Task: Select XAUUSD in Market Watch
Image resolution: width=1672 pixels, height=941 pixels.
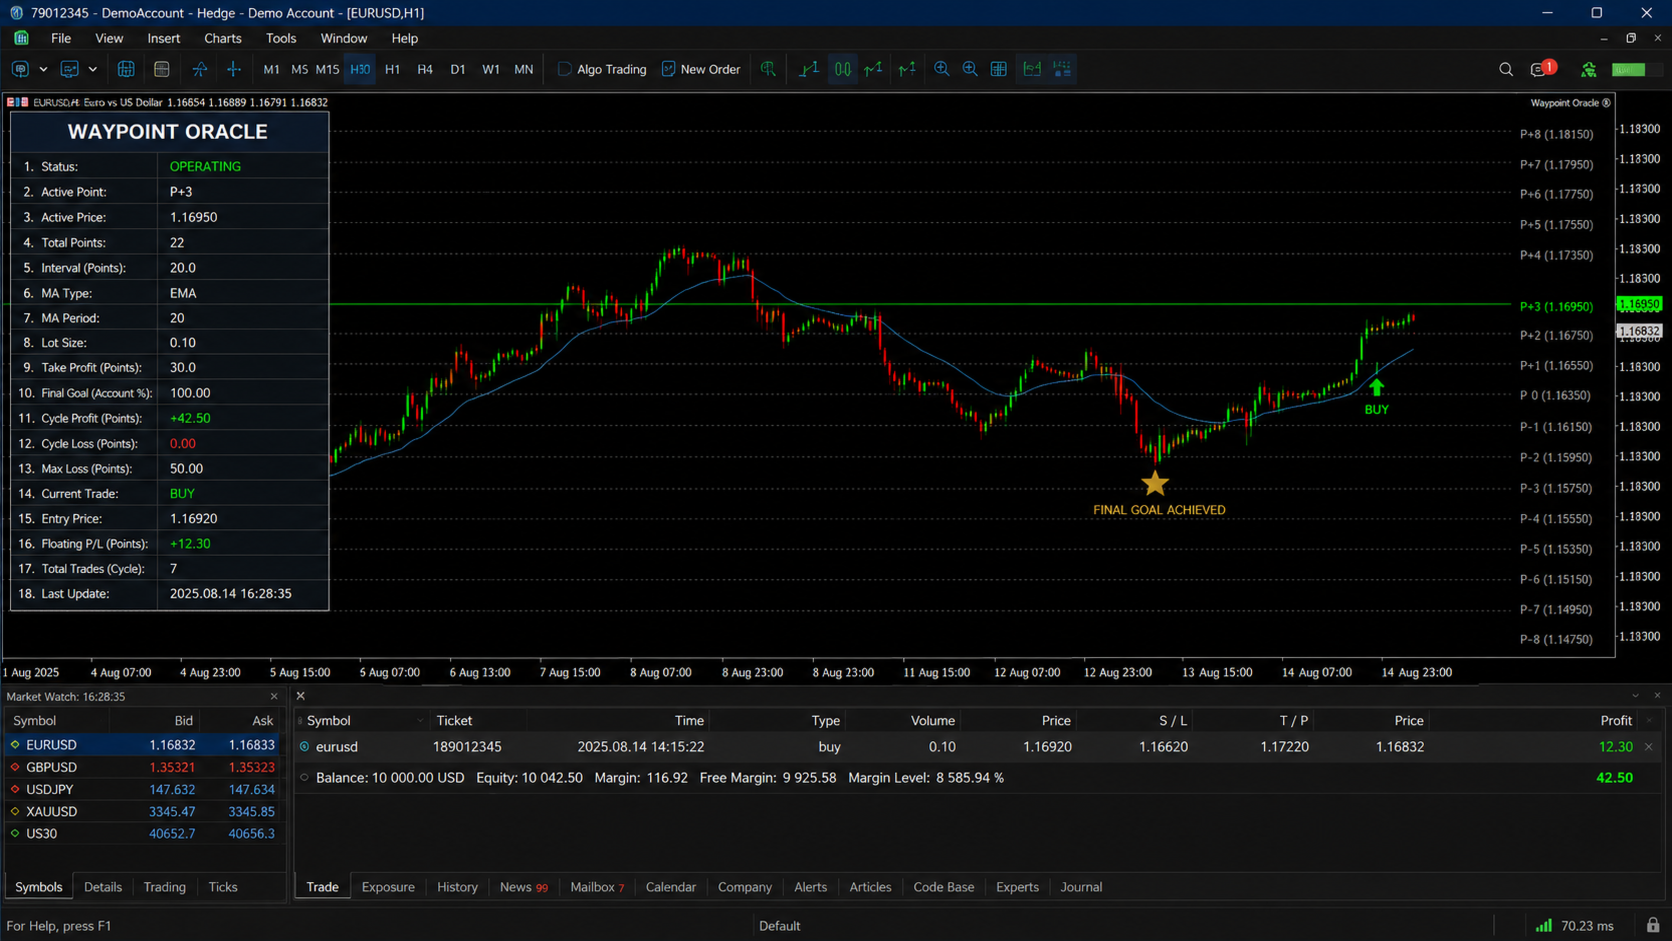Action: pos(144,811)
